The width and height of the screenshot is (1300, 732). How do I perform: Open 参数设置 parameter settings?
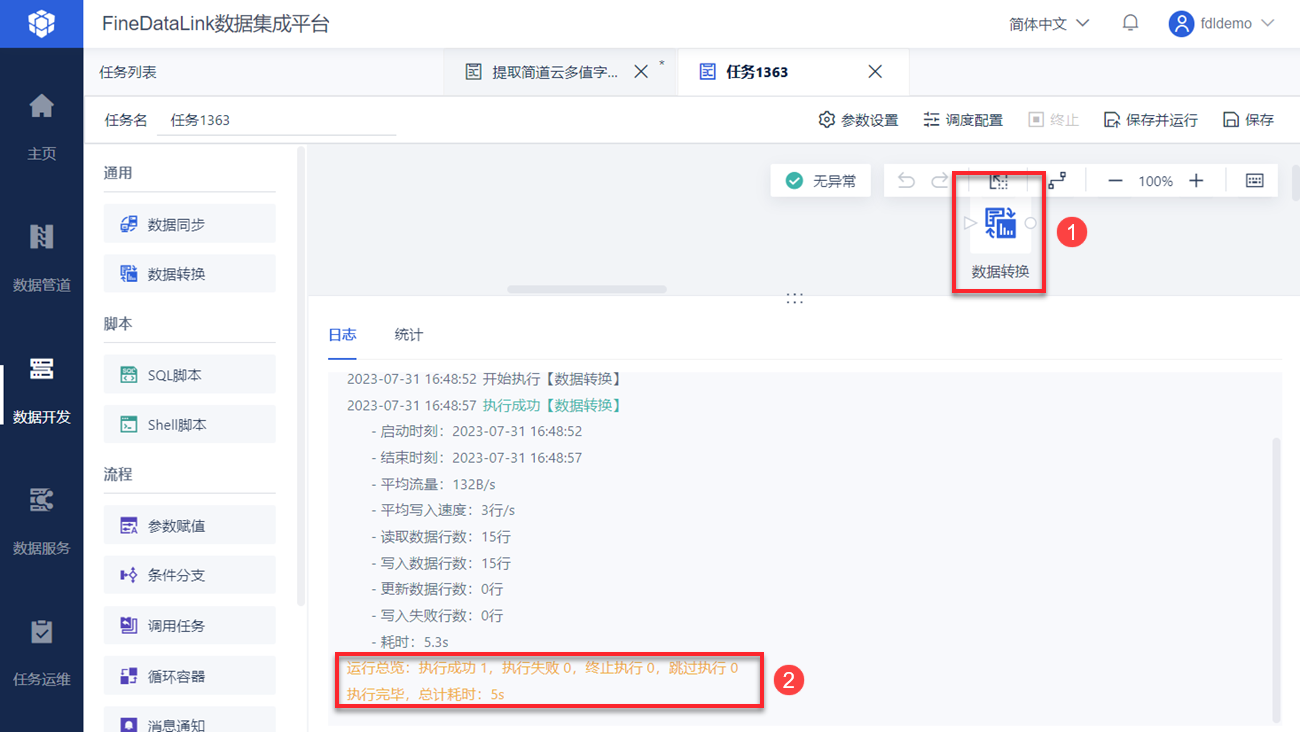858,120
